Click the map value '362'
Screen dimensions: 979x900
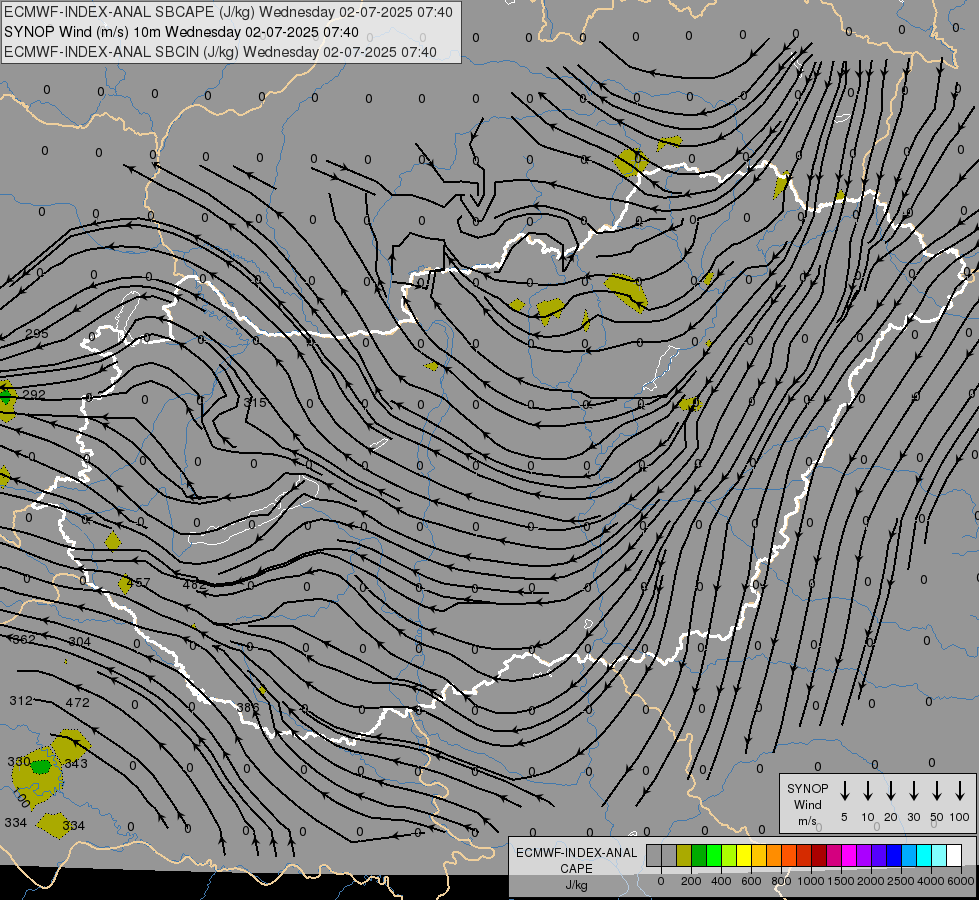tap(24, 639)
